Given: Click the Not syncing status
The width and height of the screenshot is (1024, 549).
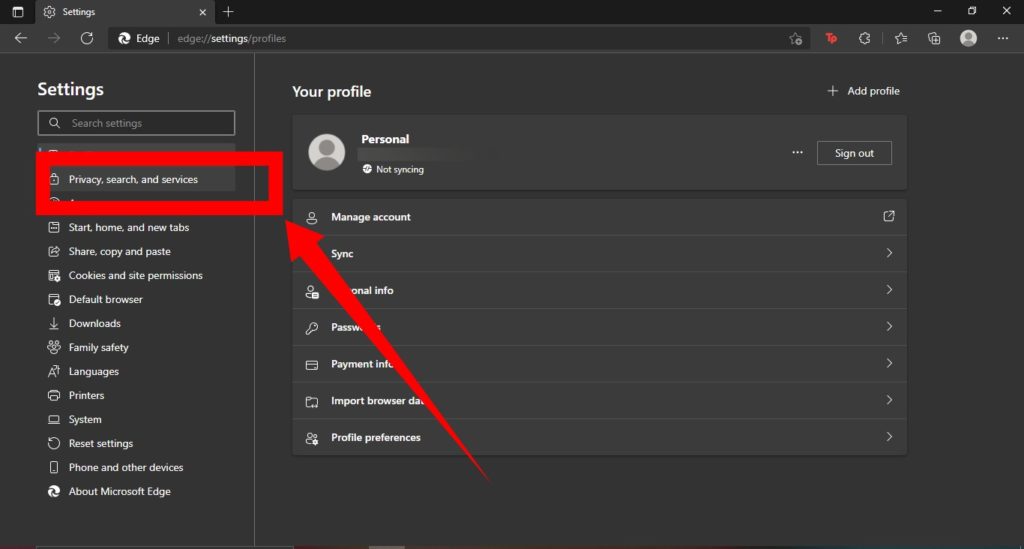Looking at the screenshot, I should [393, 169].
